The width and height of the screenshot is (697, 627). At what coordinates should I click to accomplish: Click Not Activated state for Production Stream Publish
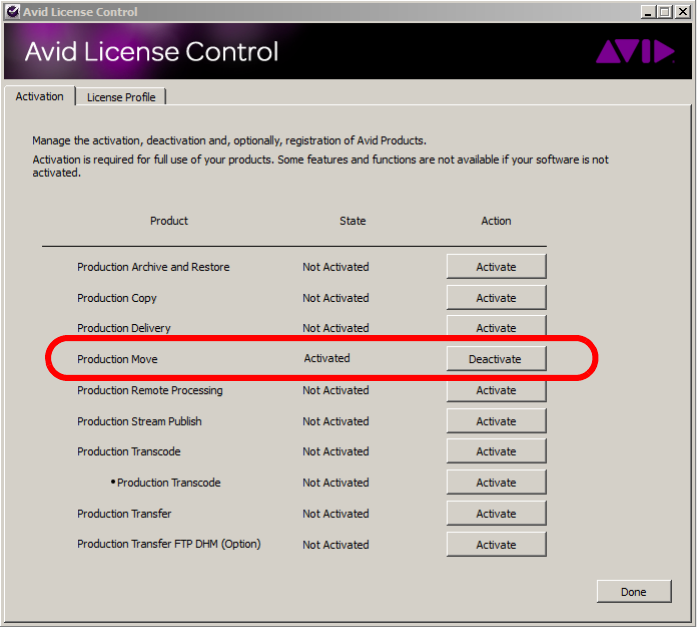tap(336, 421)
